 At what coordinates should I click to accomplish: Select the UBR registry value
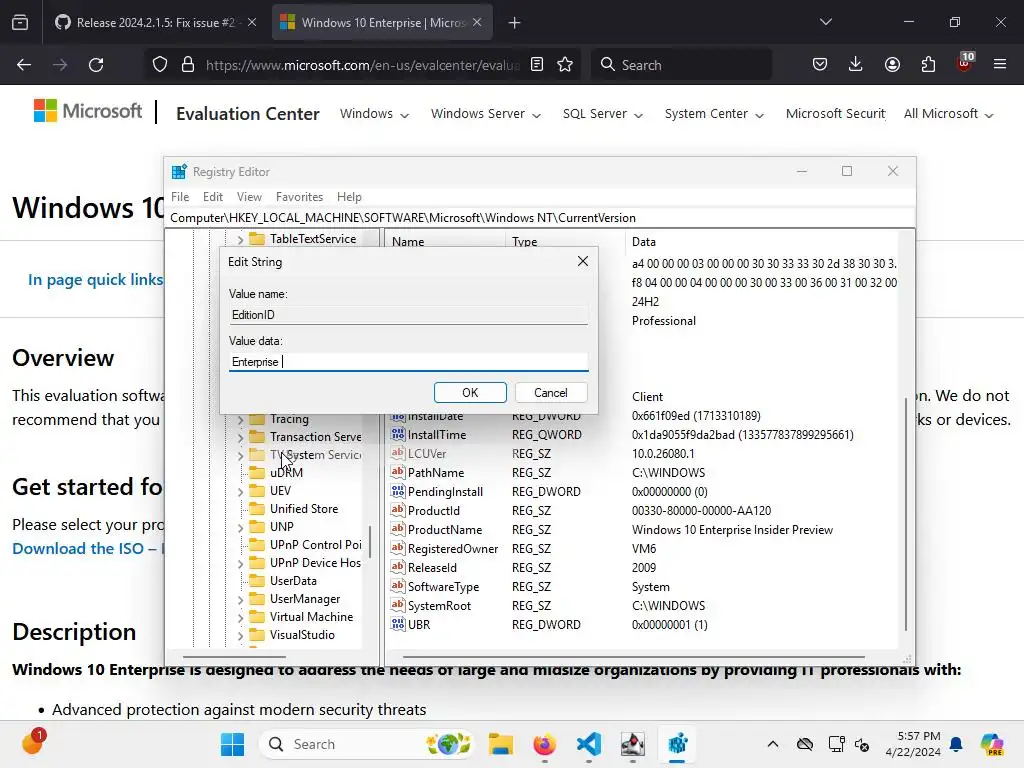coord(419,625)
